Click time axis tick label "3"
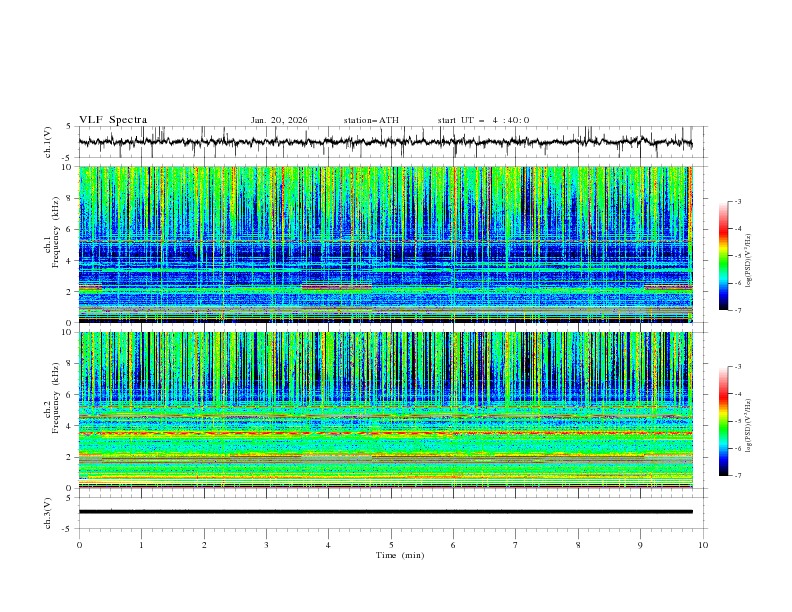 tap(266, 545)
